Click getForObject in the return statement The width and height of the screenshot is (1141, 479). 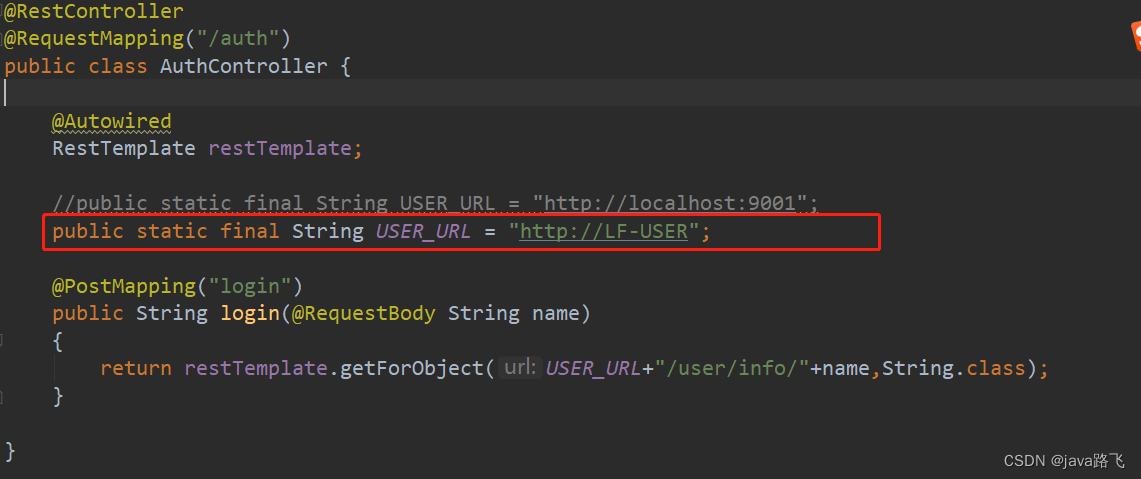point(412,368)
